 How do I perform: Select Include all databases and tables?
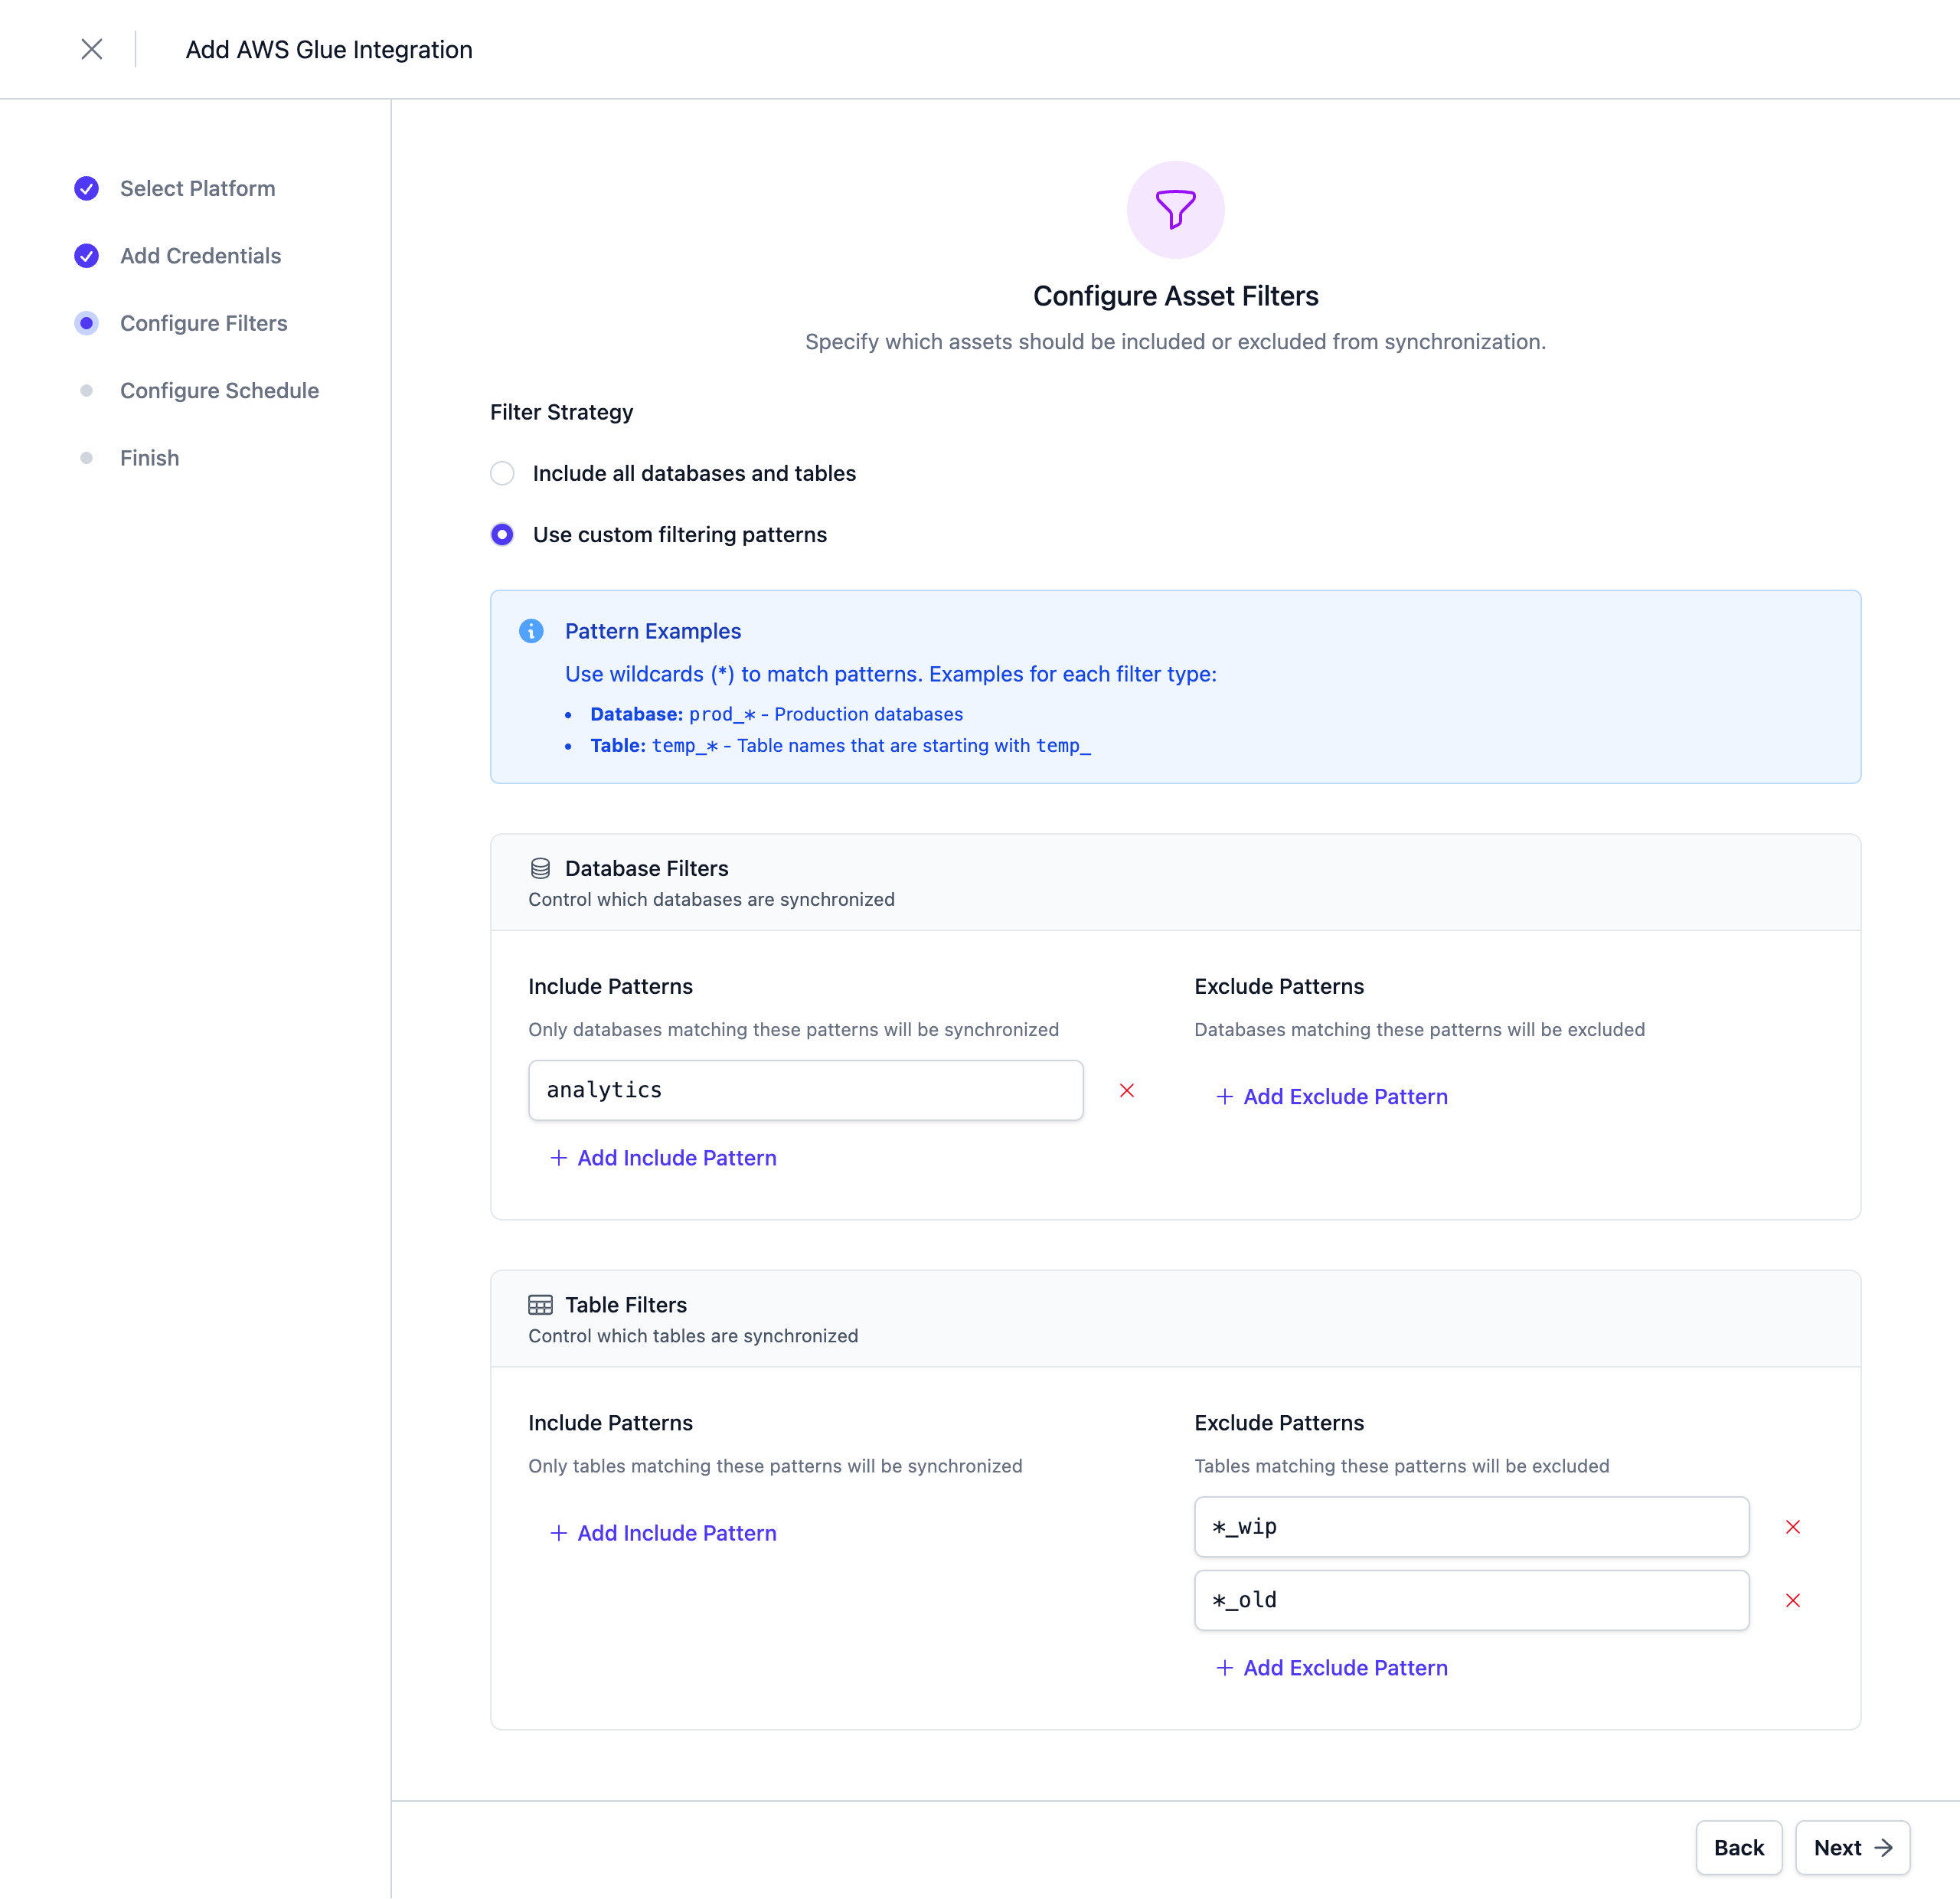[x=502, y=473]
